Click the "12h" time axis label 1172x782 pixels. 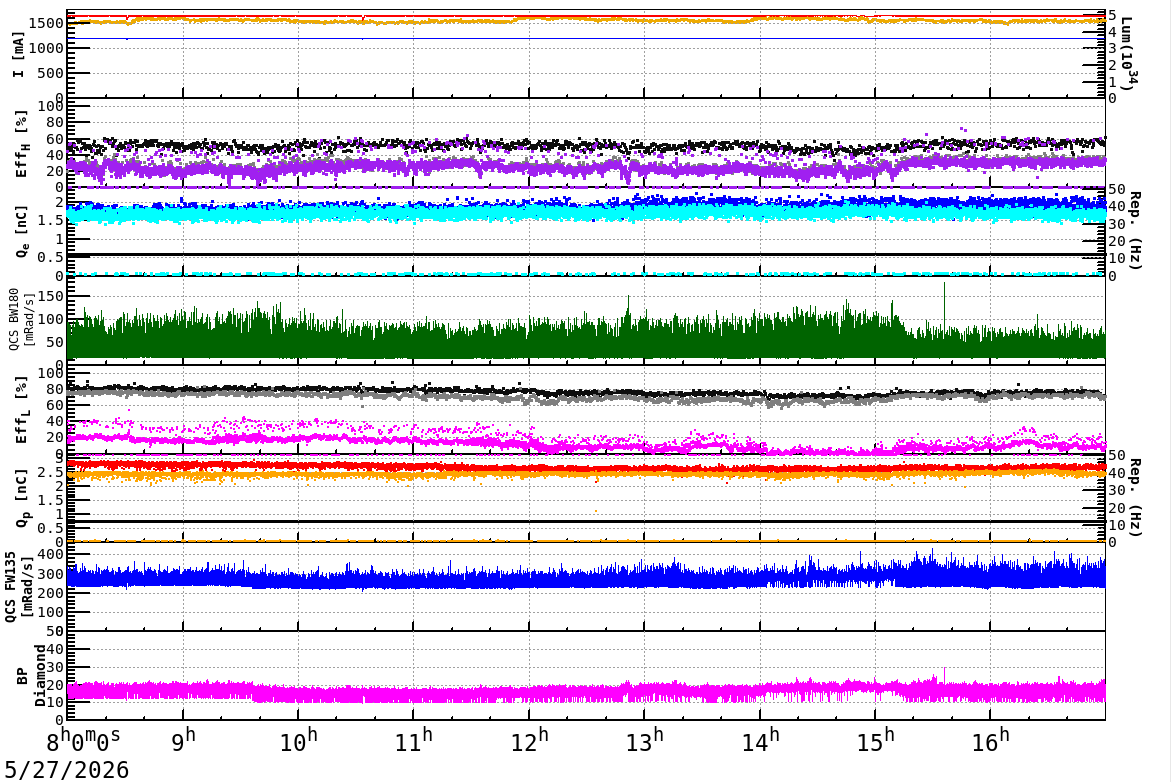tap(529, 741)
